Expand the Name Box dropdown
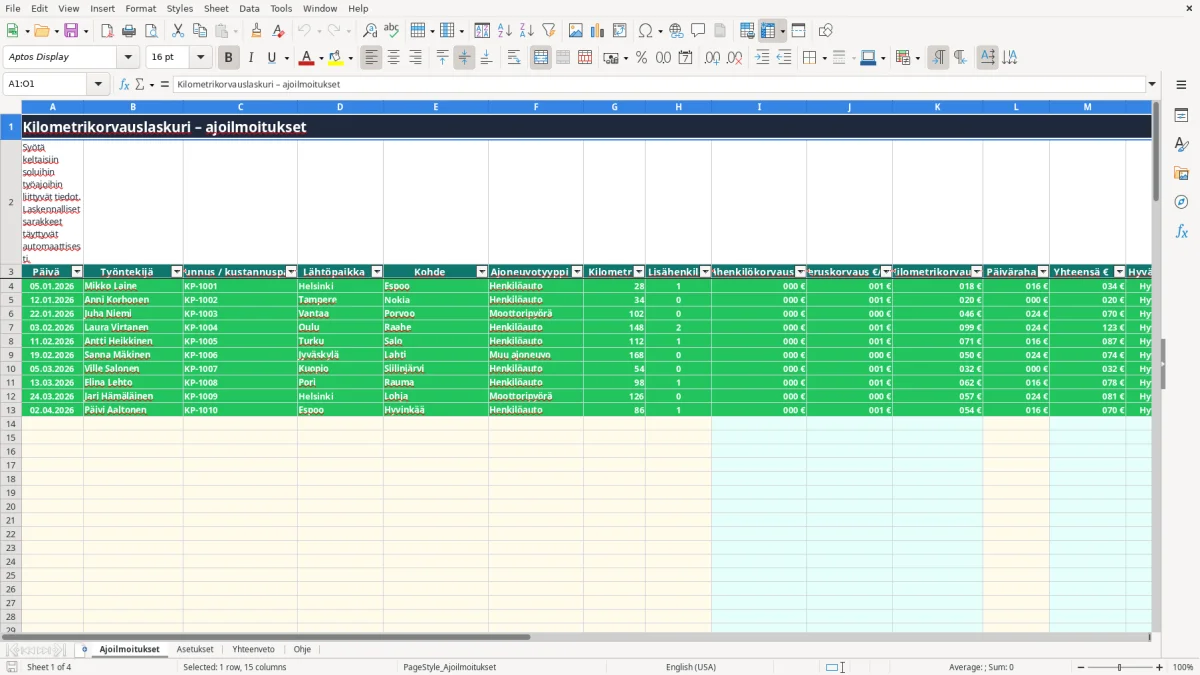The width and height of the screenshot is (1200, 675). [x=99, y=85]
